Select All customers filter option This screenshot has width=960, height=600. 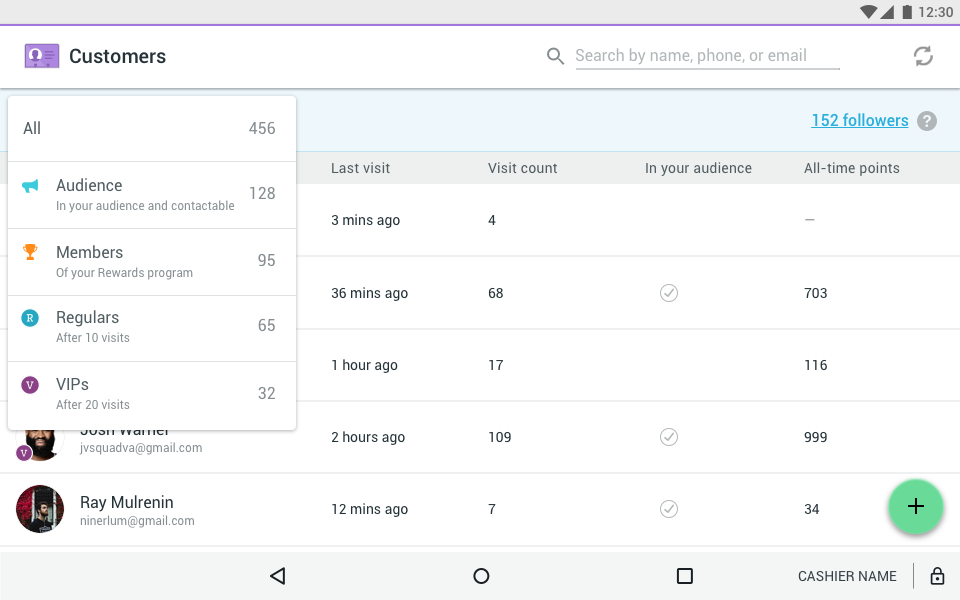[x=151, y=128]
